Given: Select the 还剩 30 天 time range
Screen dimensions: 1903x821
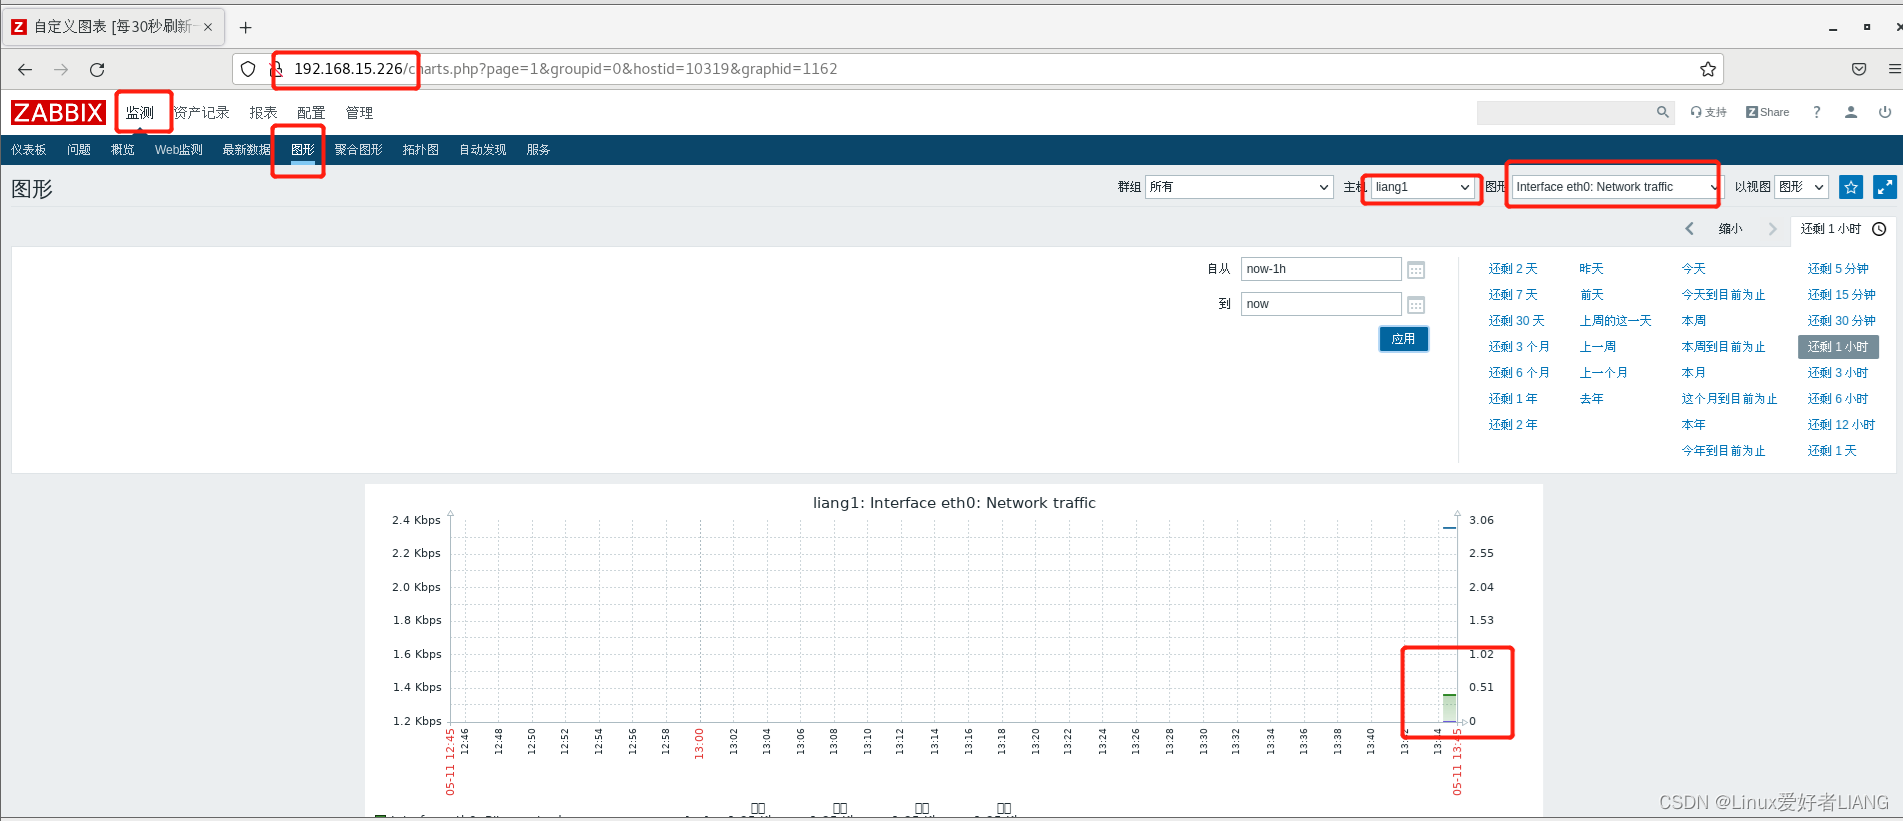Looking at the screenshot, I should tap(1516, 321).
